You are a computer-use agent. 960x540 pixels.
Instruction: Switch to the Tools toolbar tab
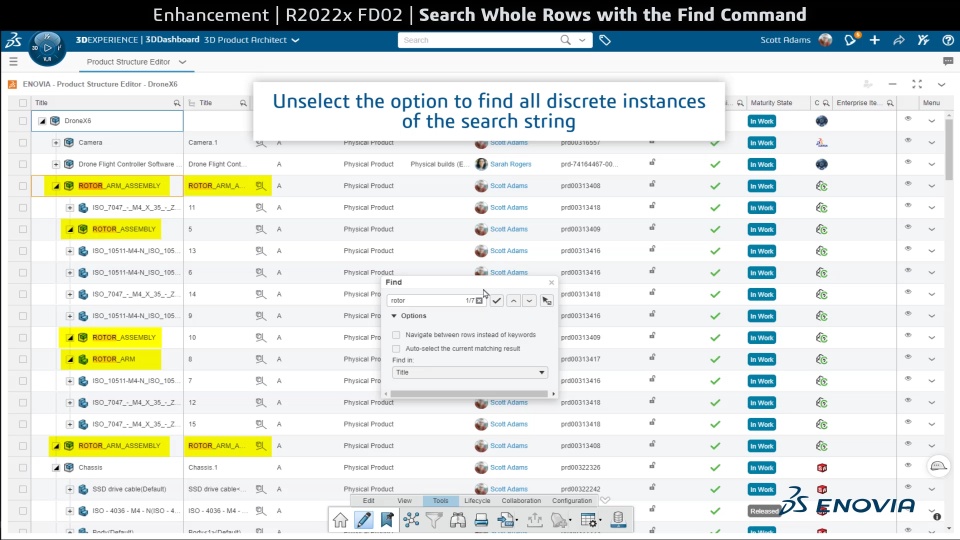tap(440, 501)
